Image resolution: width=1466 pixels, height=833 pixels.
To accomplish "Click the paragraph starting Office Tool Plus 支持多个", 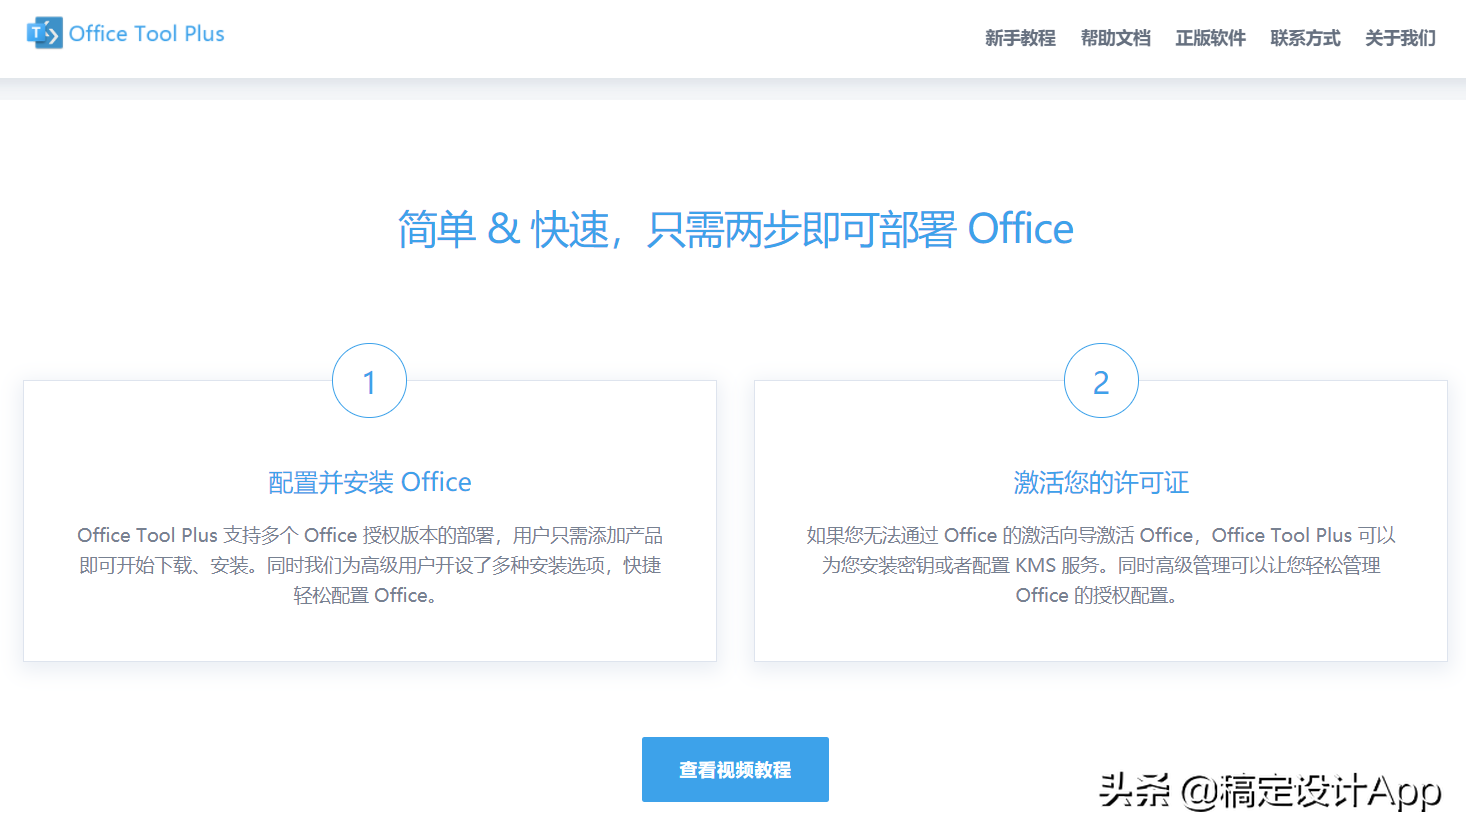I will coord(370,565).
